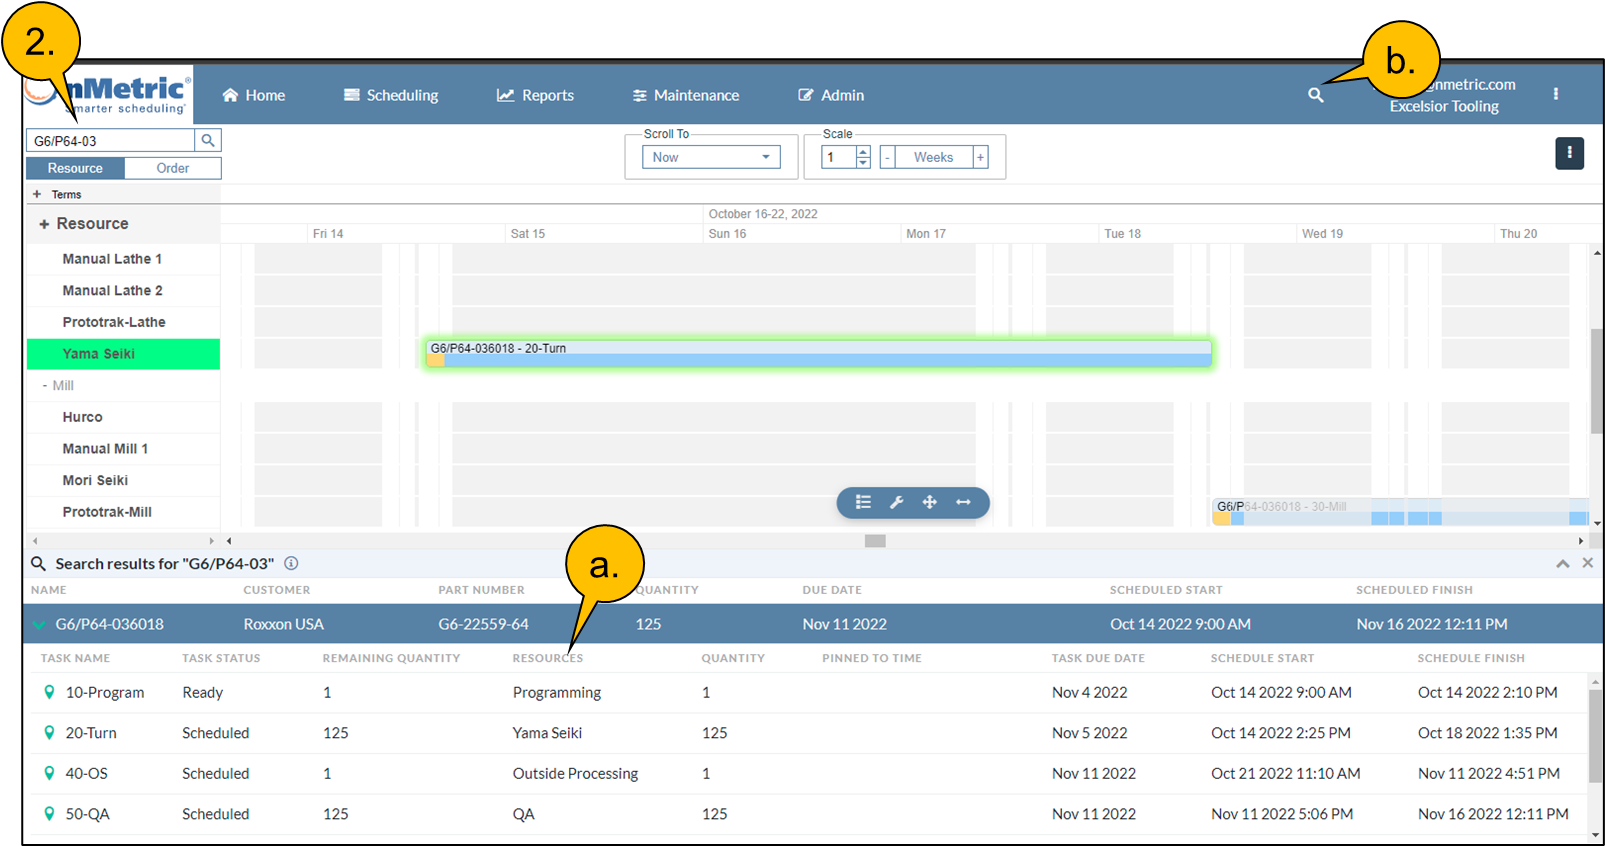This screenshot has height=846, width=1605.
Task: Click Excelsior Tooling account name
Action: pyautogui.click(x=1444, y=106)
